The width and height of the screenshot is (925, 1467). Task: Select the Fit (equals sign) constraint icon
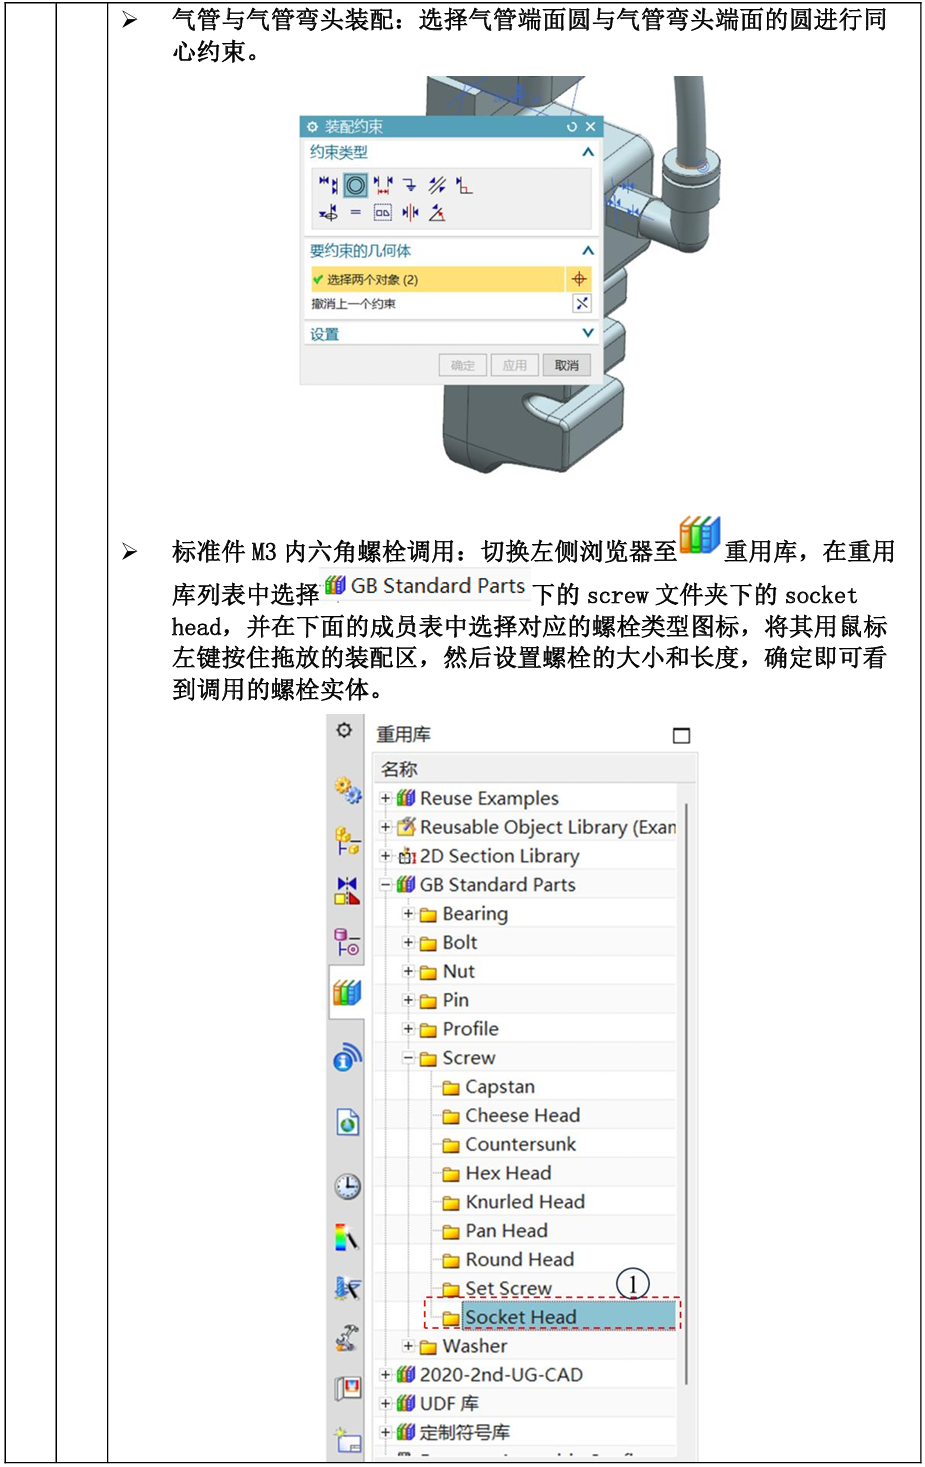click(356, 212)
